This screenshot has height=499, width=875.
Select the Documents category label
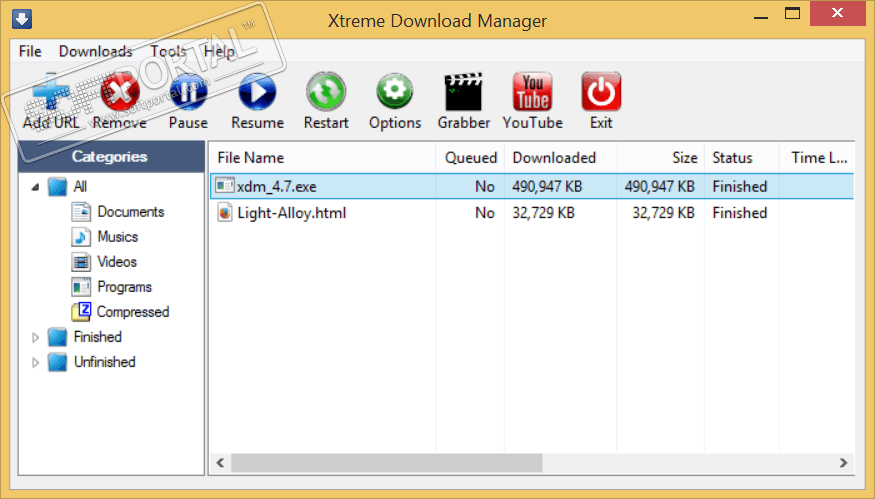(x=131, y=212)
